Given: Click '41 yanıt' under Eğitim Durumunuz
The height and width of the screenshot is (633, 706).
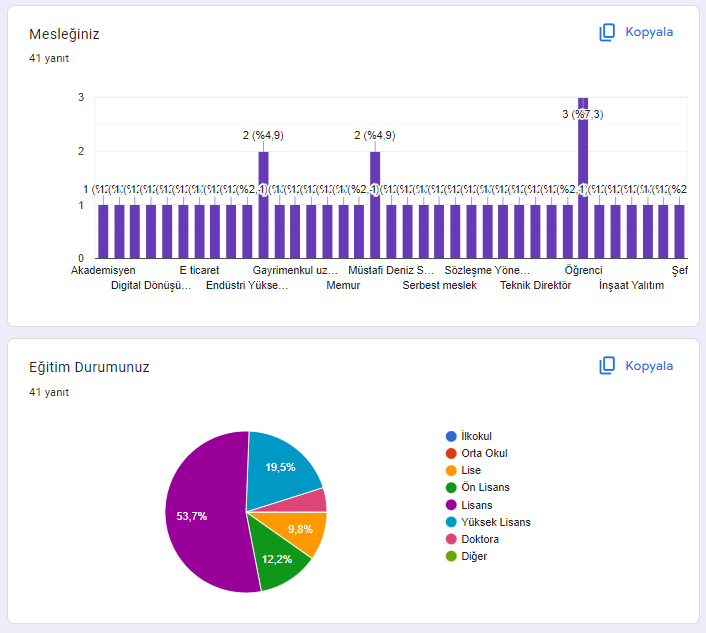Looking at the screenshot, I should point(49,392).
